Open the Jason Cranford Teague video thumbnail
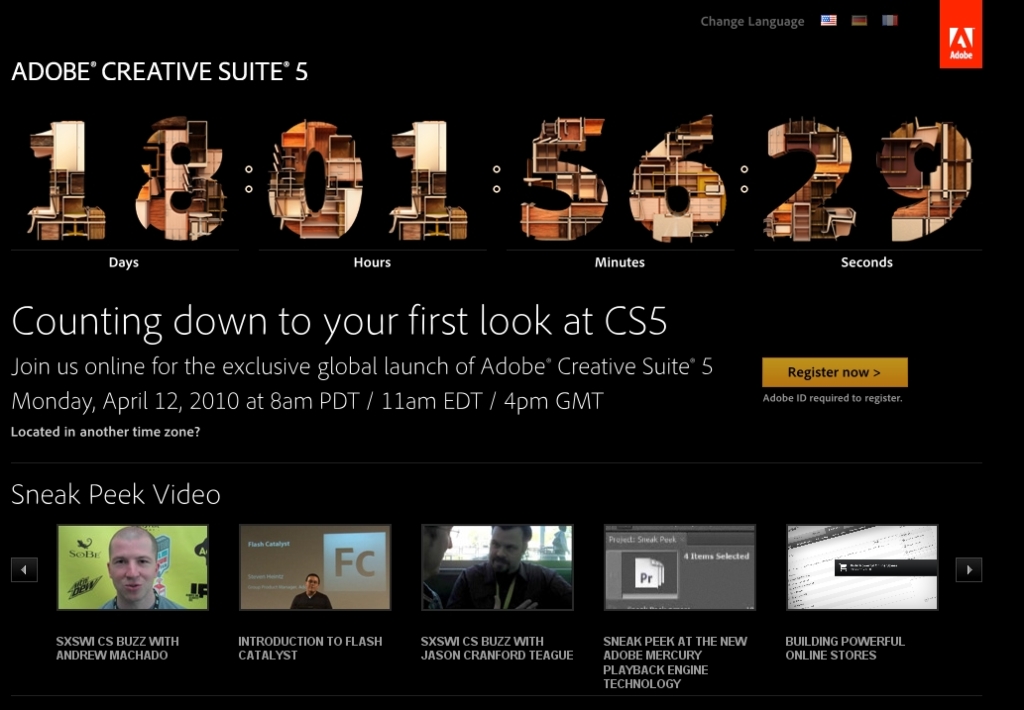The image size is (1024, 710). [497, 567]
